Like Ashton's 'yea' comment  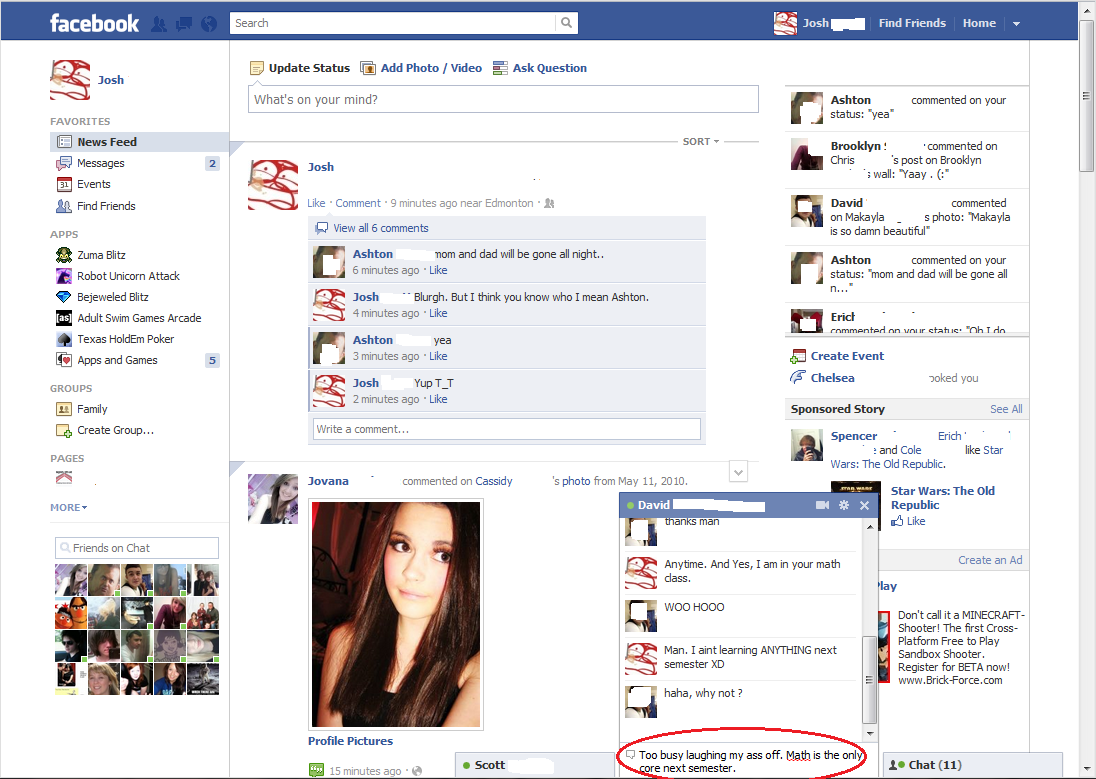pos(438,356)
